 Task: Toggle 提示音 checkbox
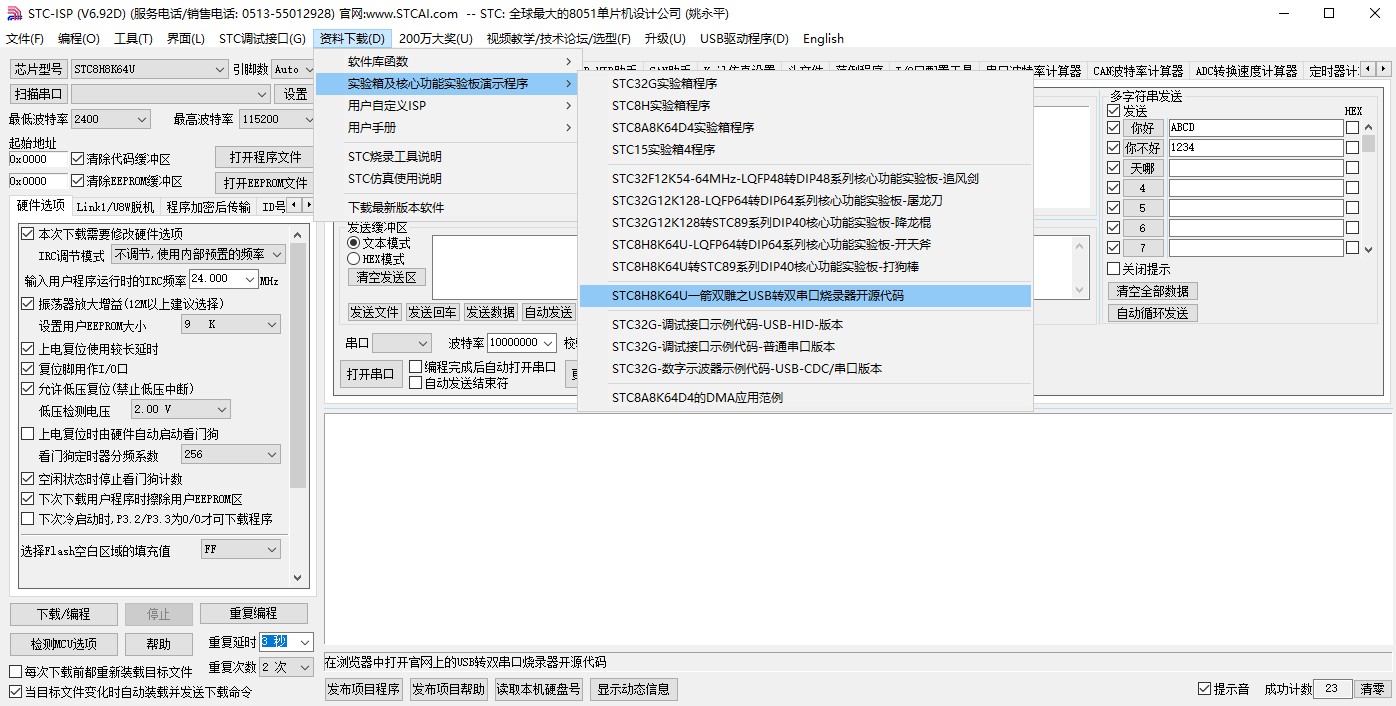point(1205,689)
